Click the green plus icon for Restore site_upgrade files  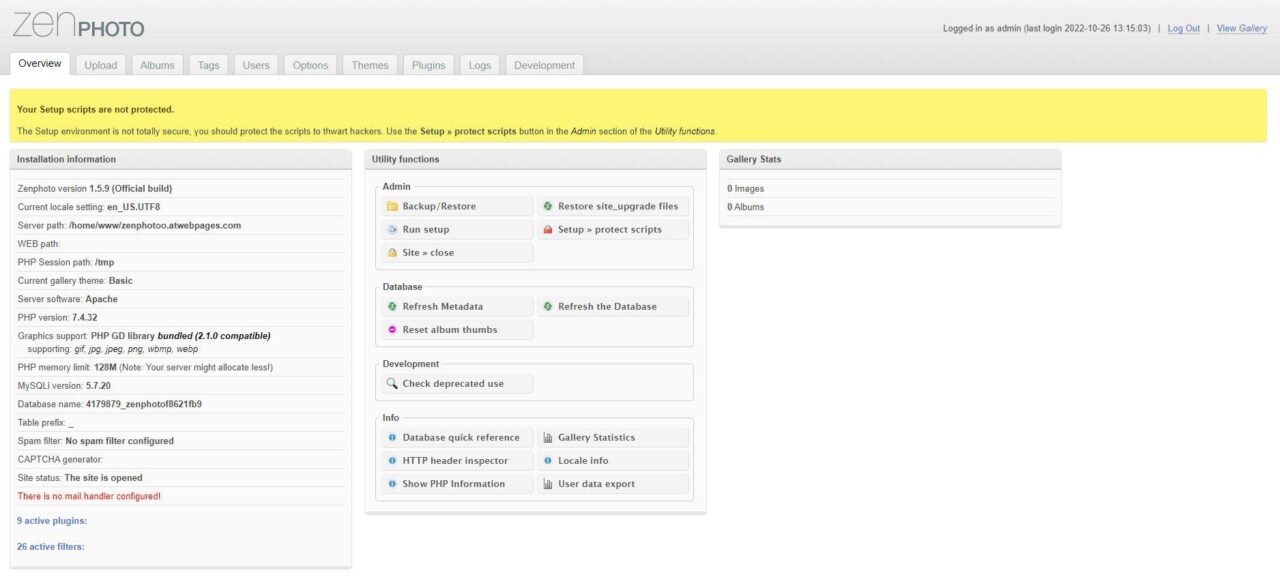pyautogui.click(x=548, y=206)
